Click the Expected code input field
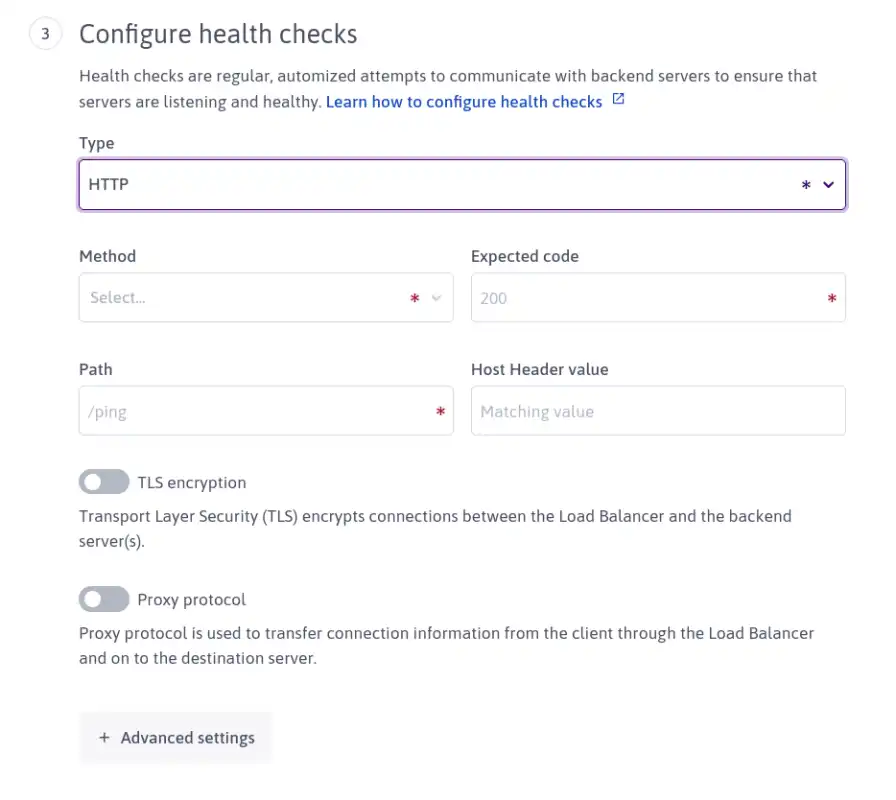Image resolution: width=896 pixels, height=800 pixels. [658, 297]
